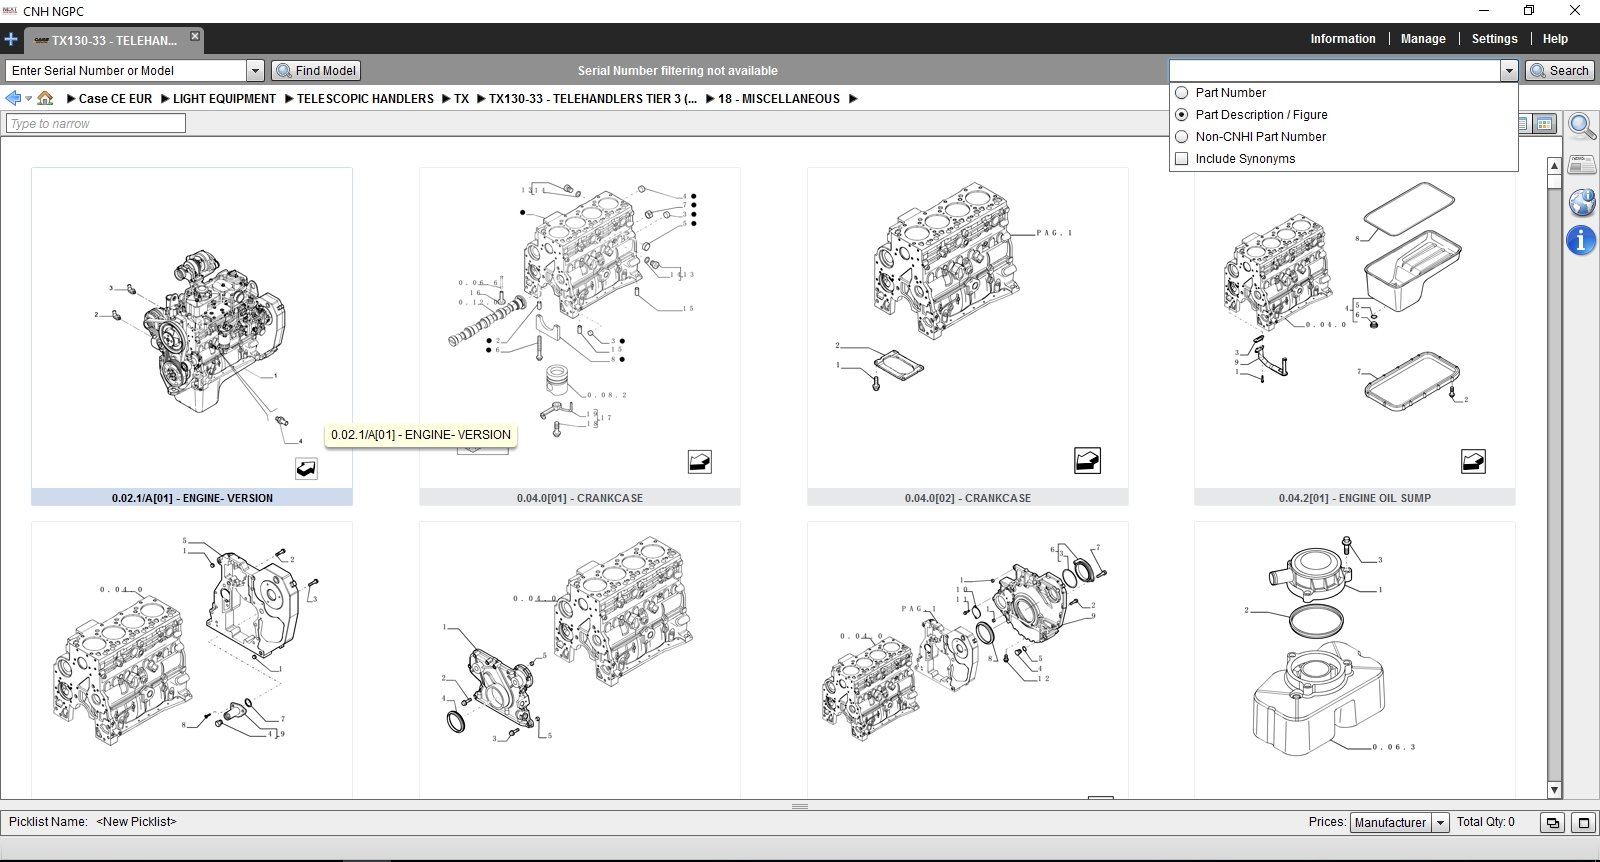Go to TX130-33 - TELEHANDLERS TIER 3 breadcrumb

(x=593, y=99)
